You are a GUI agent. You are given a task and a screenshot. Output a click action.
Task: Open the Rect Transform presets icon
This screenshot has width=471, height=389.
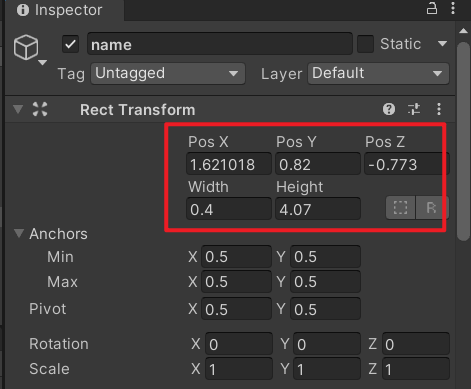click(414, 109)
